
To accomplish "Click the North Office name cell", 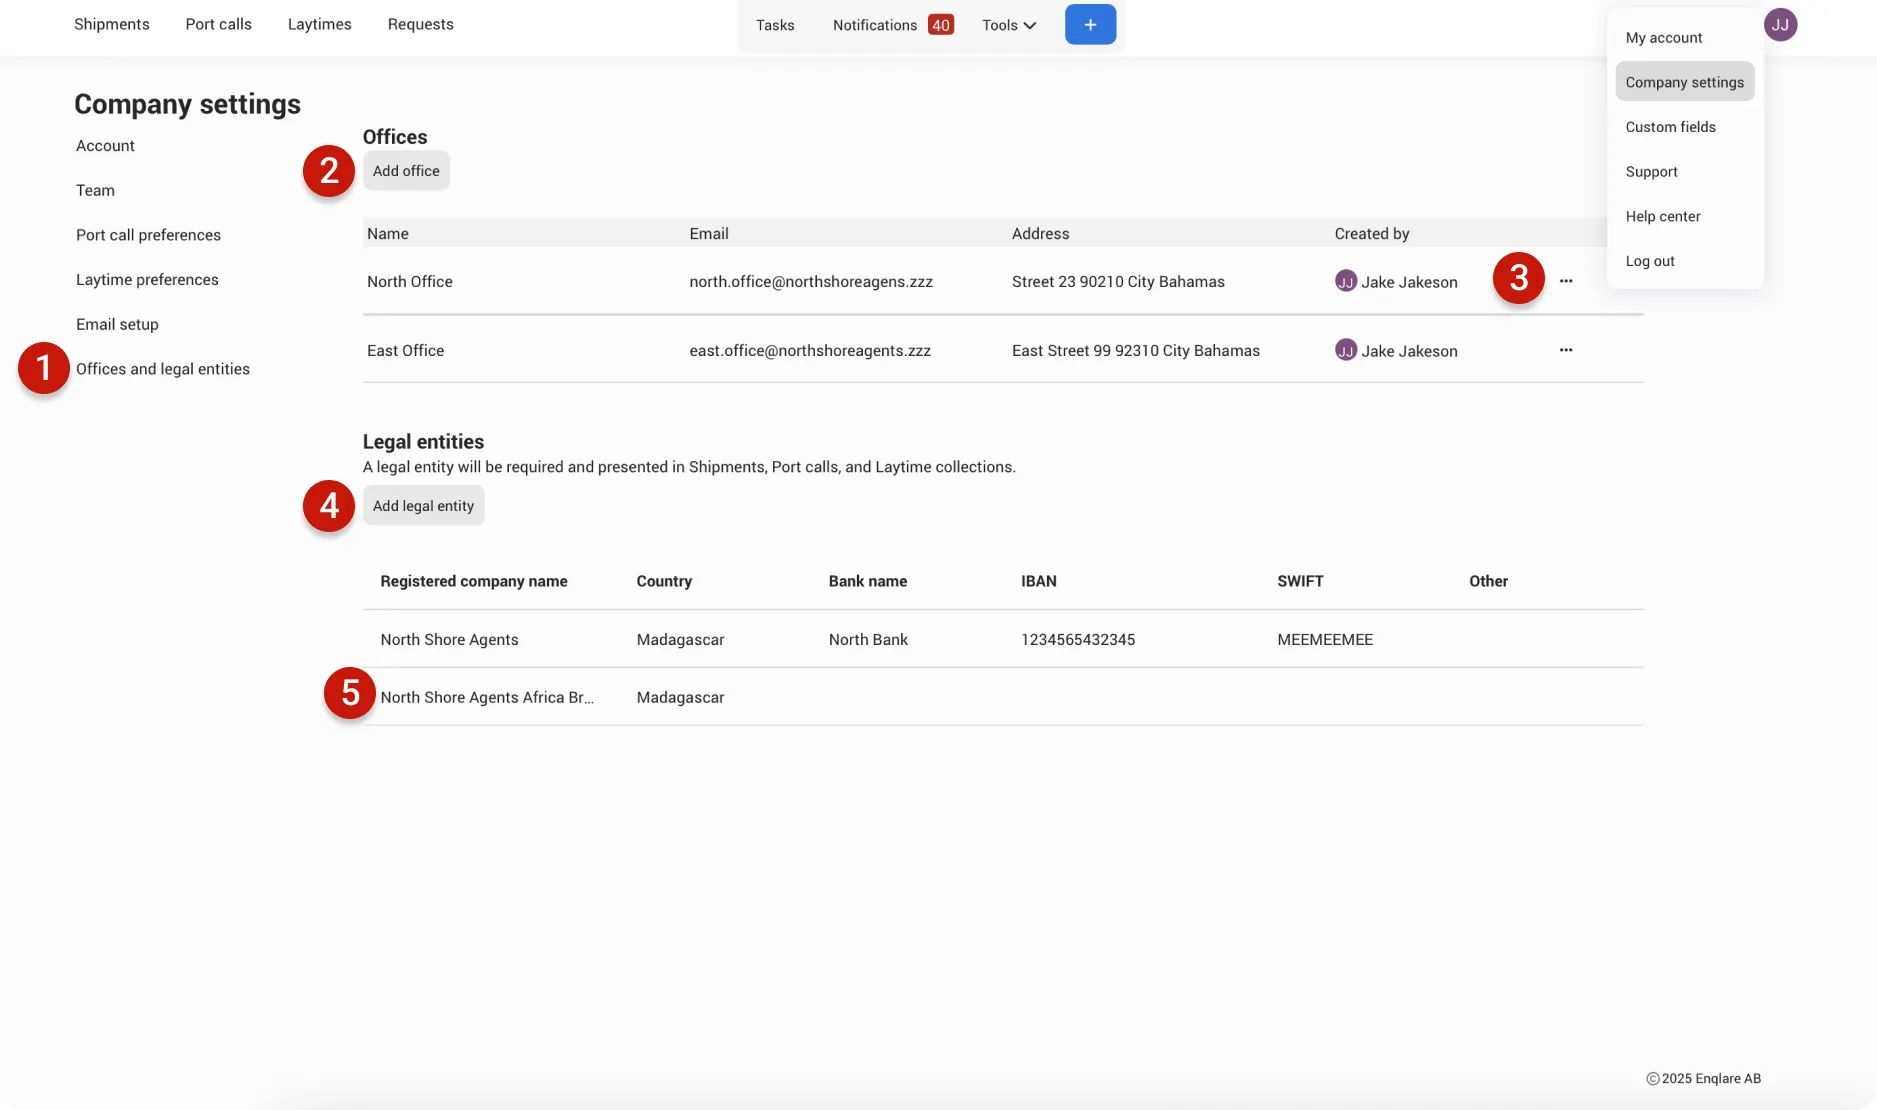I will pyautogui.click(x=410, y=282).
